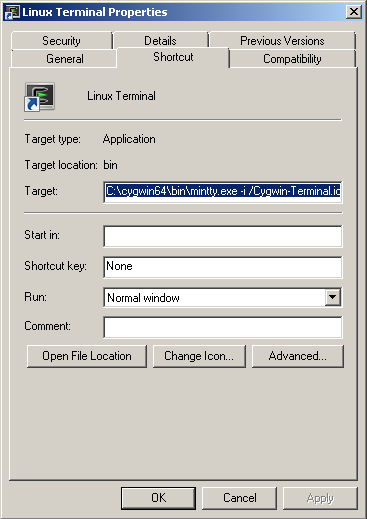This screenshot has height=519, width=367.
Task: Open the Advanced settings button
Action: pos(298,356)
